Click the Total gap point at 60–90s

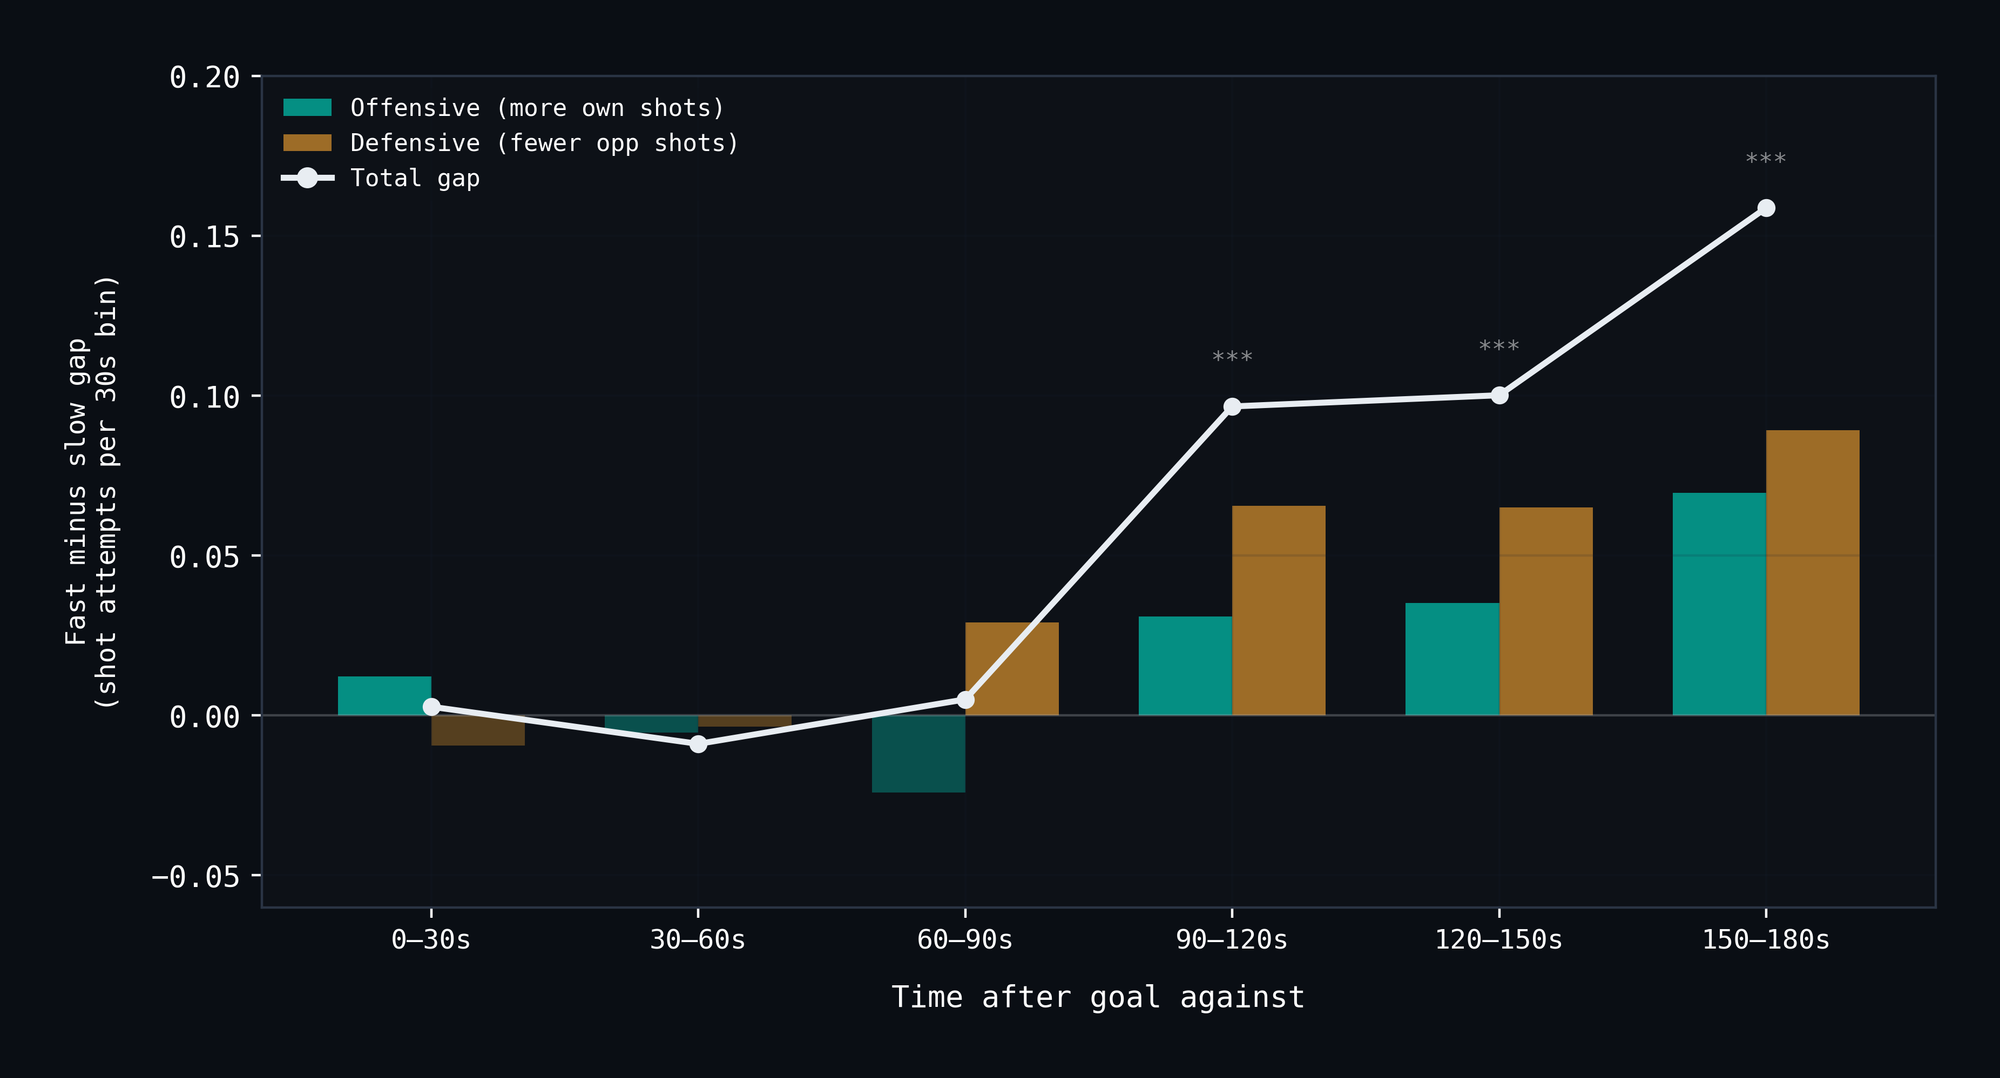click(965, 700)
